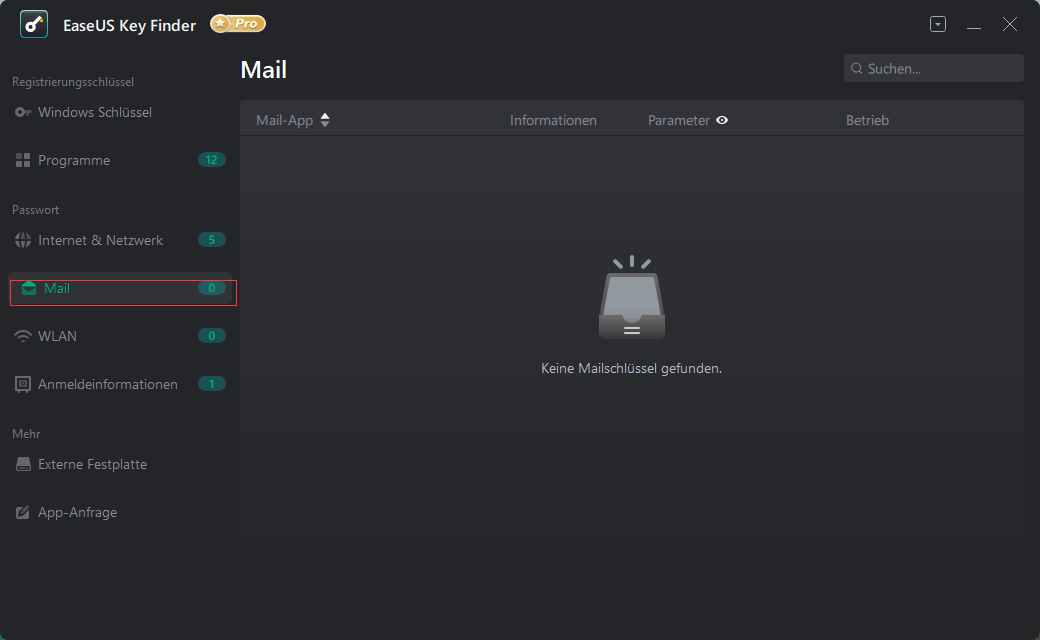Open the title bar dropdown menu icon
The image size is (1040, 640).
[x=938, y=25]
